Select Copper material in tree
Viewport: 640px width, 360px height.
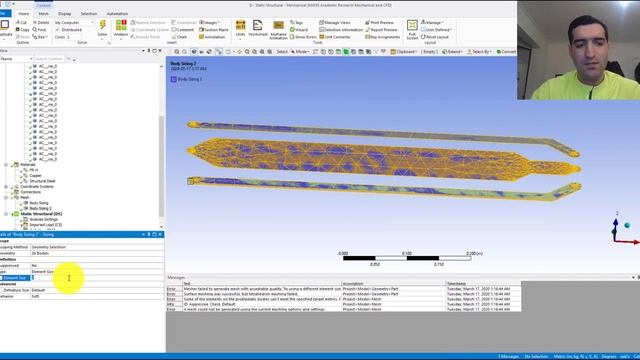pos(36,176)
